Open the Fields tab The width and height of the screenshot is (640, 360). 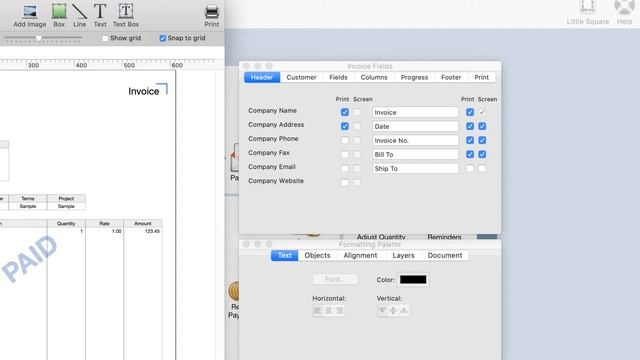coord(338,77)
